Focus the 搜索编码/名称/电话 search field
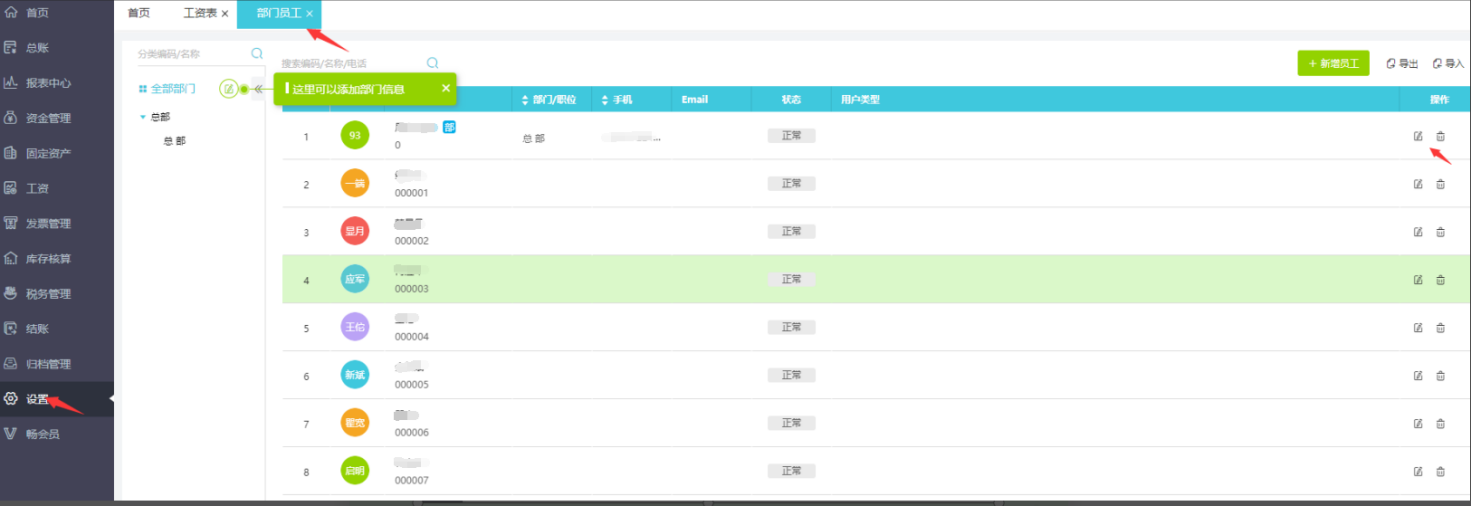 point(352,63)
